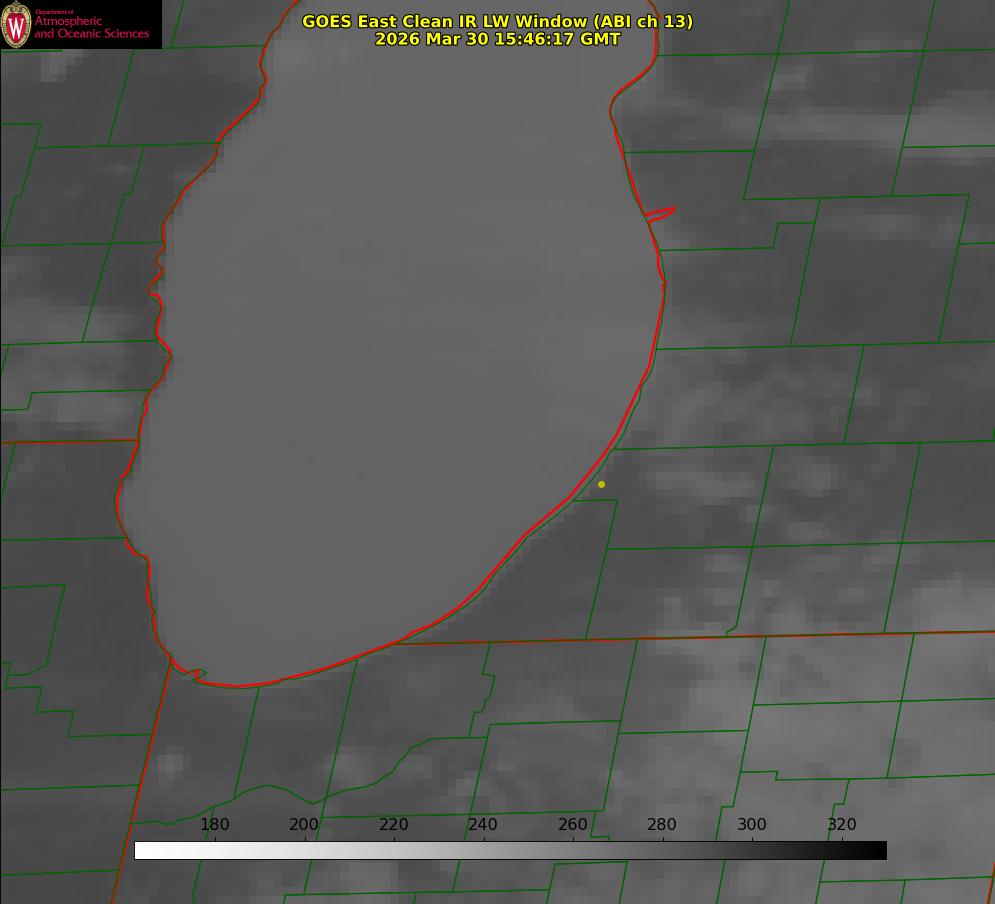Click the yellow dot marker near the shoreline
995x904 pixels.
click(x=601, y=485)
